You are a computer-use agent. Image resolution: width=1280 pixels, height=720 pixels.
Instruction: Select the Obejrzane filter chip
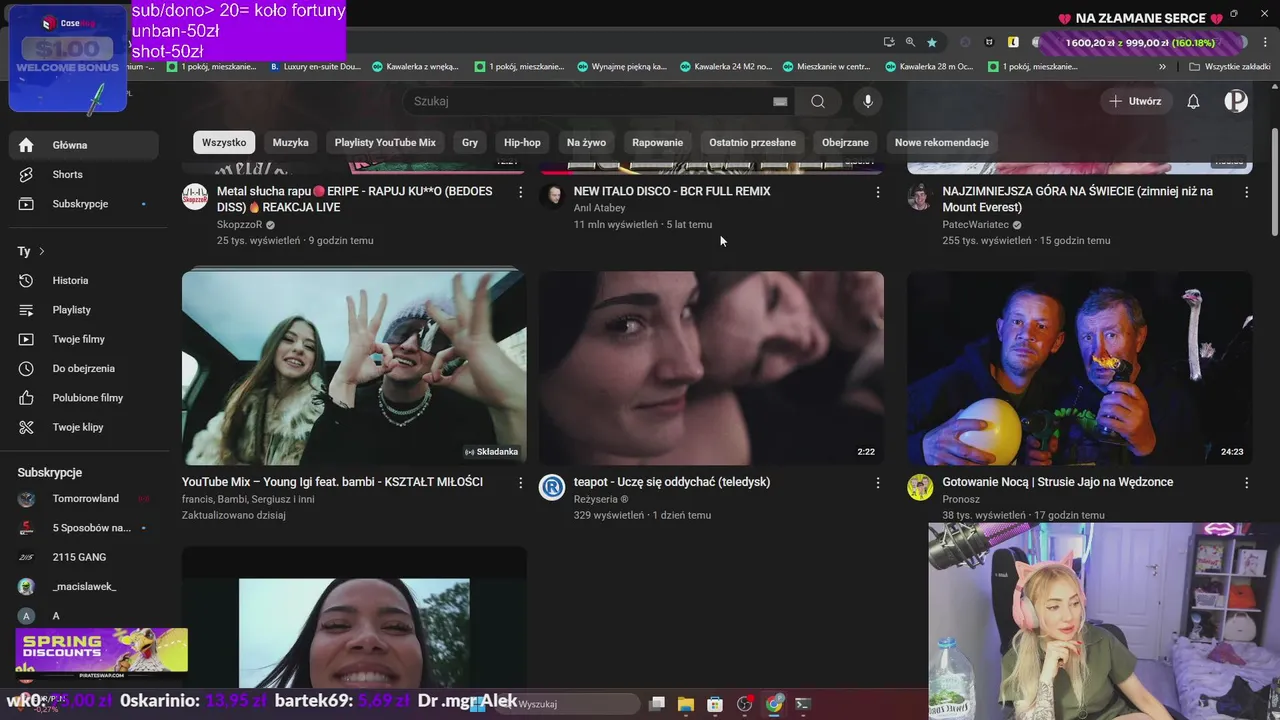pyautogui.click(x=845, y=142)
